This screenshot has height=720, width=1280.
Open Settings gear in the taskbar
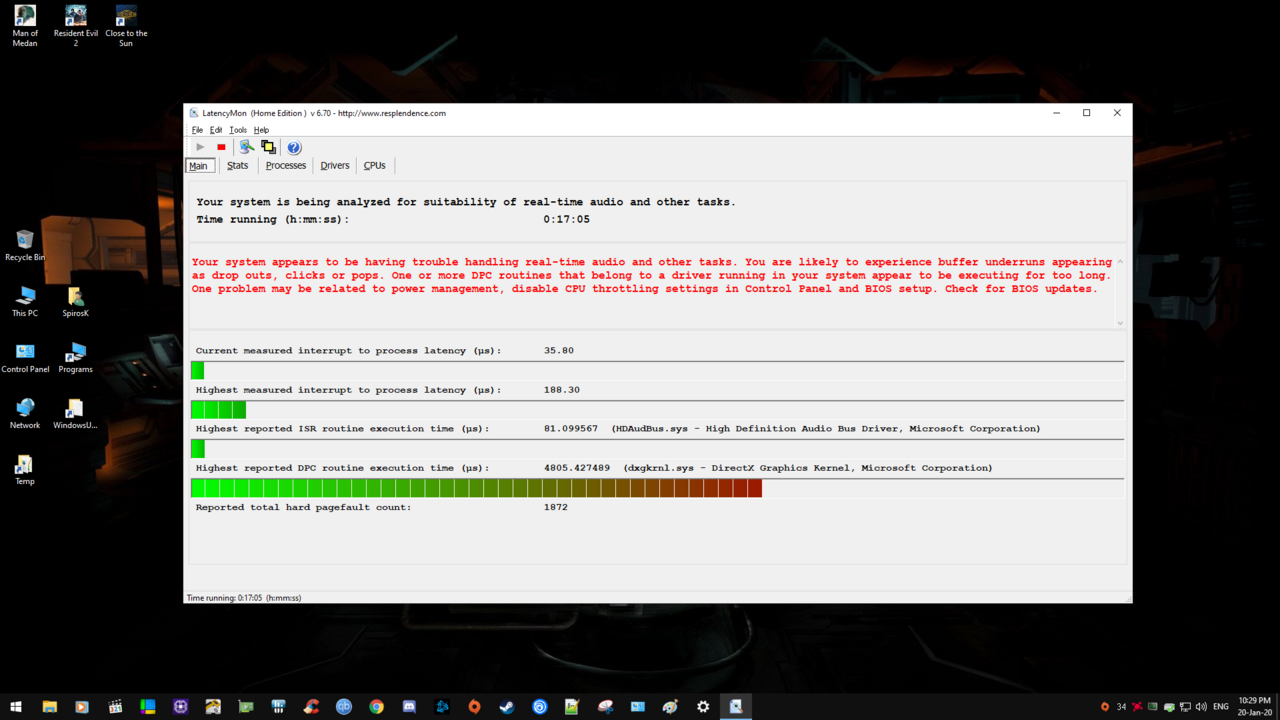[x=703, y=706]
